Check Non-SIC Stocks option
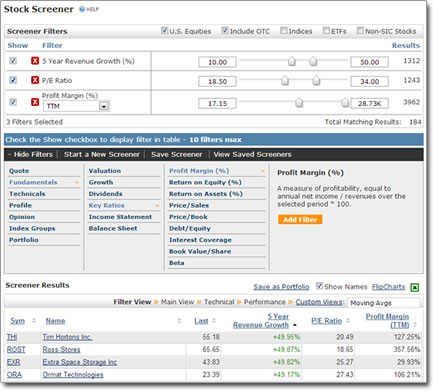 [360, 31]
